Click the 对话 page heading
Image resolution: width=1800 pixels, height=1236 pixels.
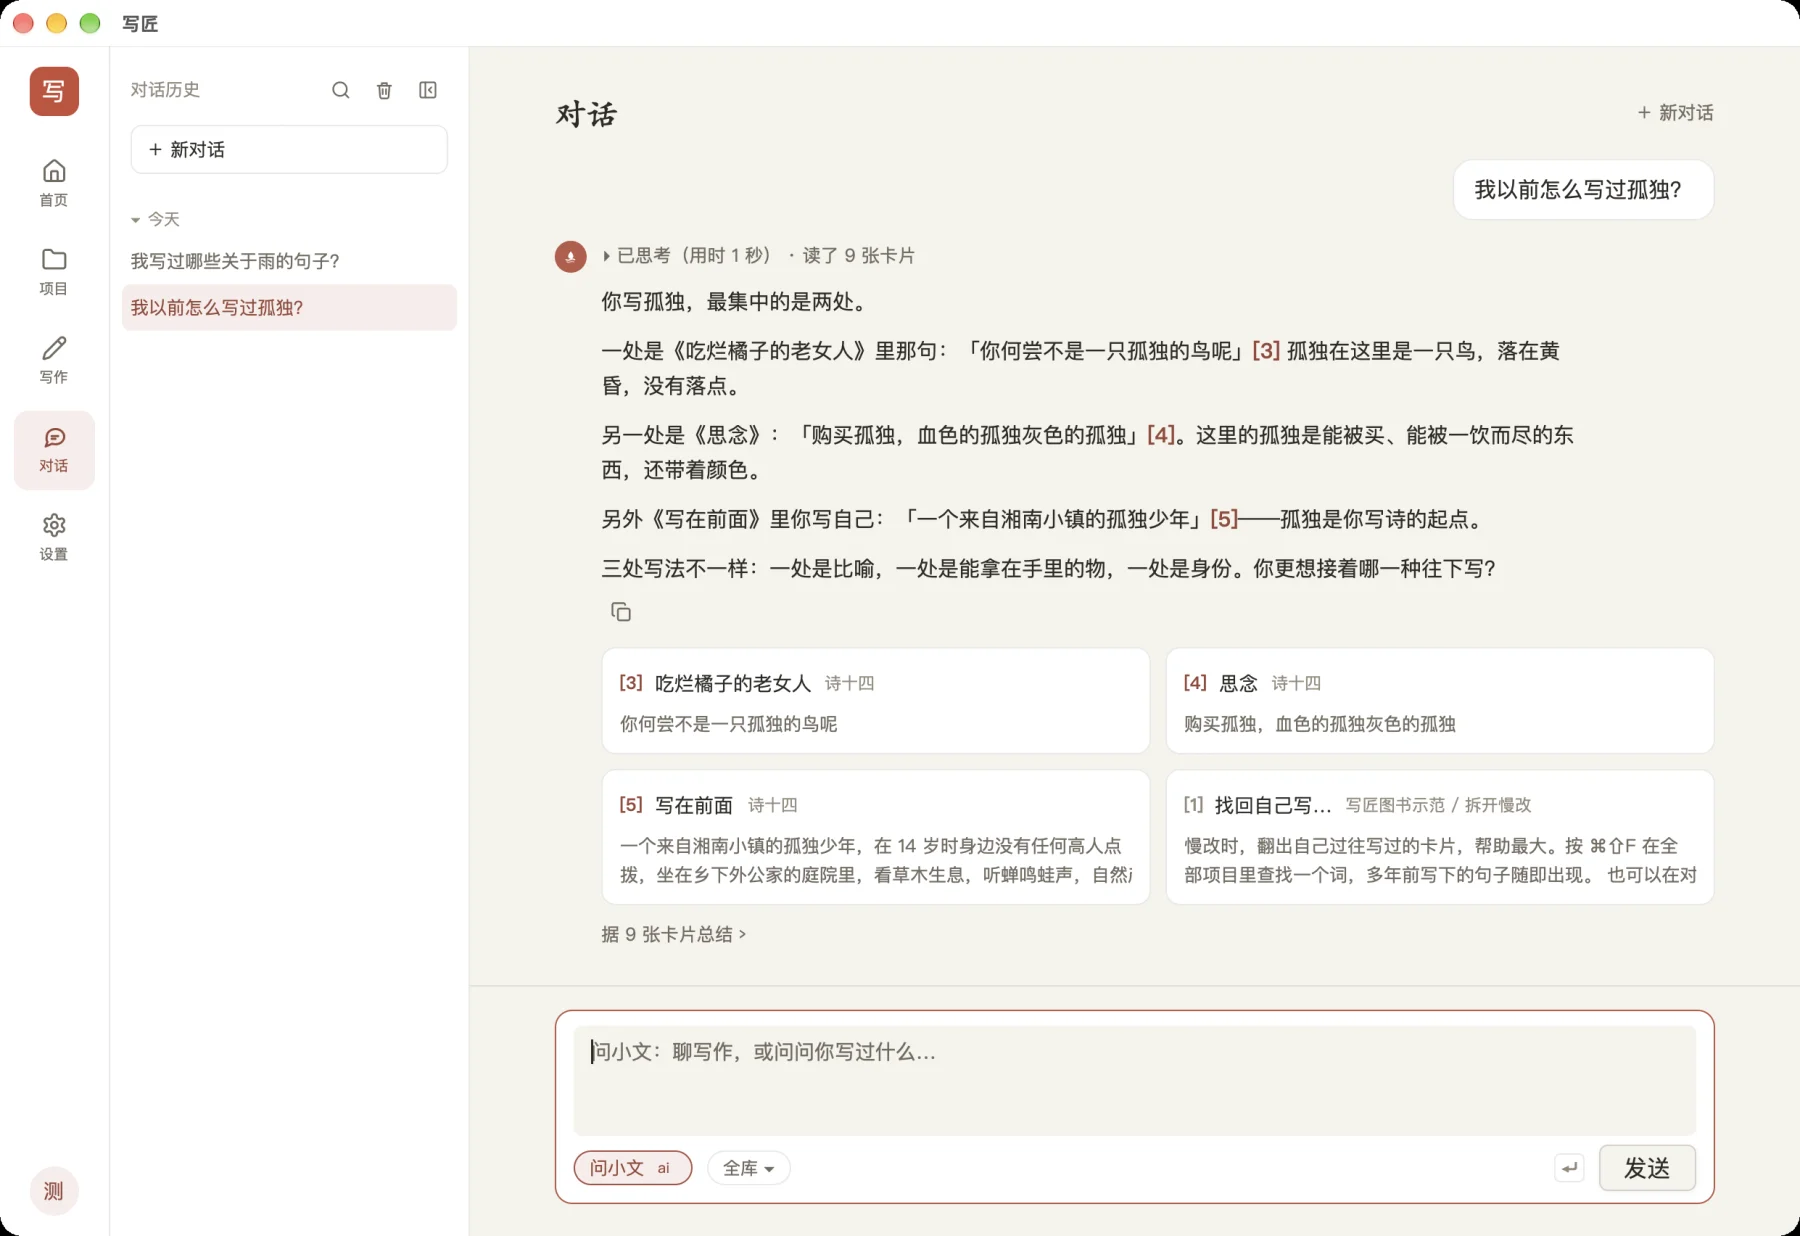pos(587,115)
